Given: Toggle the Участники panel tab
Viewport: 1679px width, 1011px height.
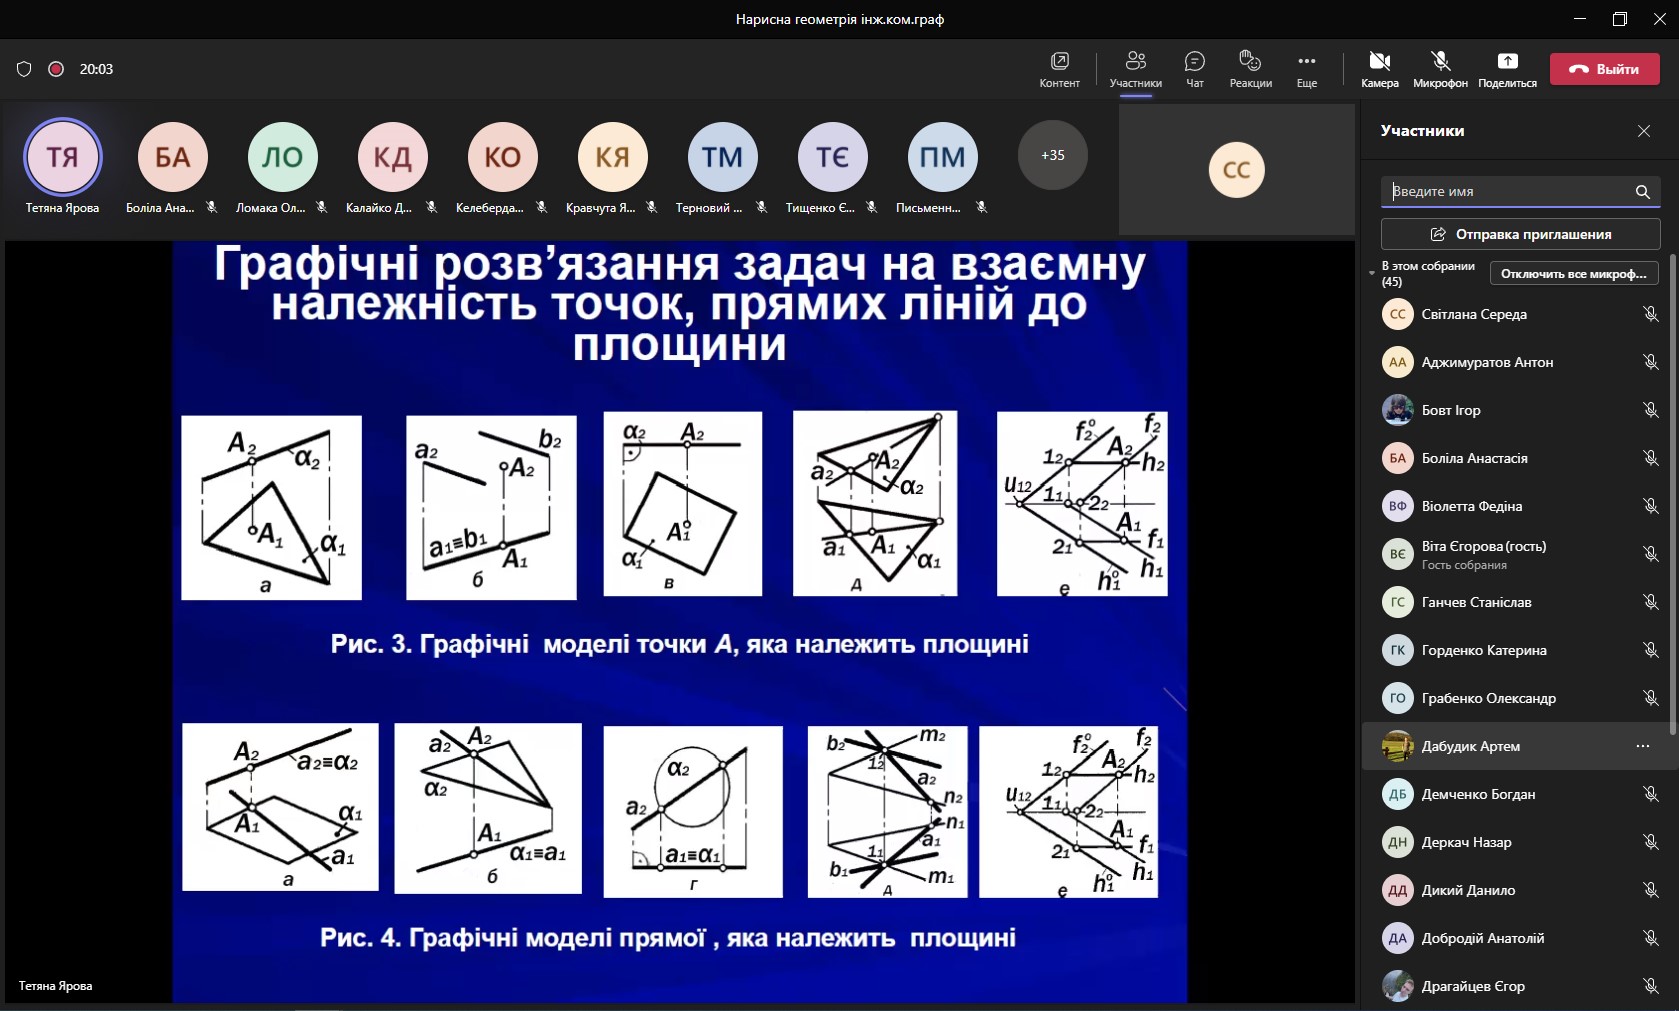Looking at the screenshot, I should click(1135, 69).
